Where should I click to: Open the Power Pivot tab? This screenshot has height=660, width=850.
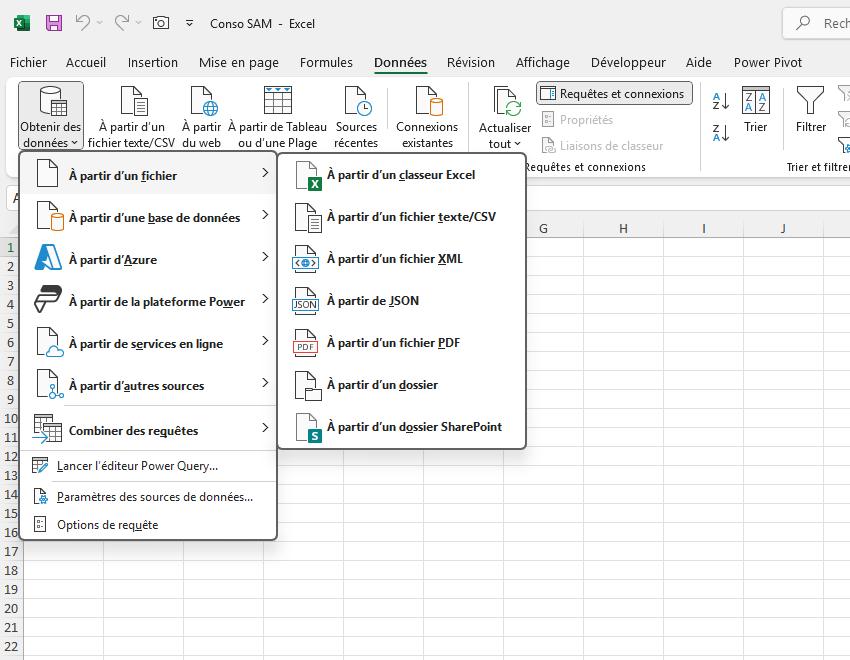point(768,62)
